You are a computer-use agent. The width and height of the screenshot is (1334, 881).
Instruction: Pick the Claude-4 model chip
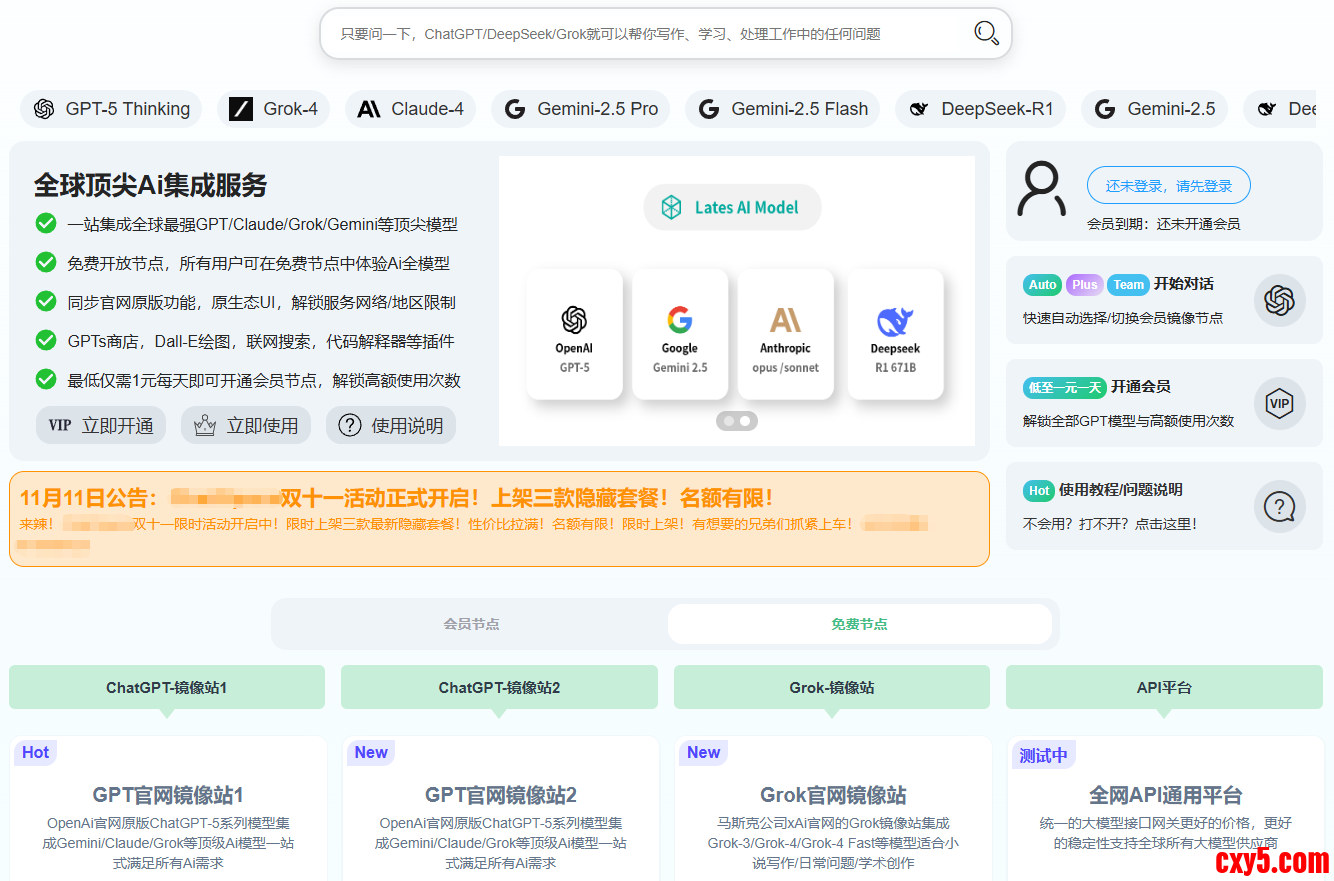[x=410, y=109]
